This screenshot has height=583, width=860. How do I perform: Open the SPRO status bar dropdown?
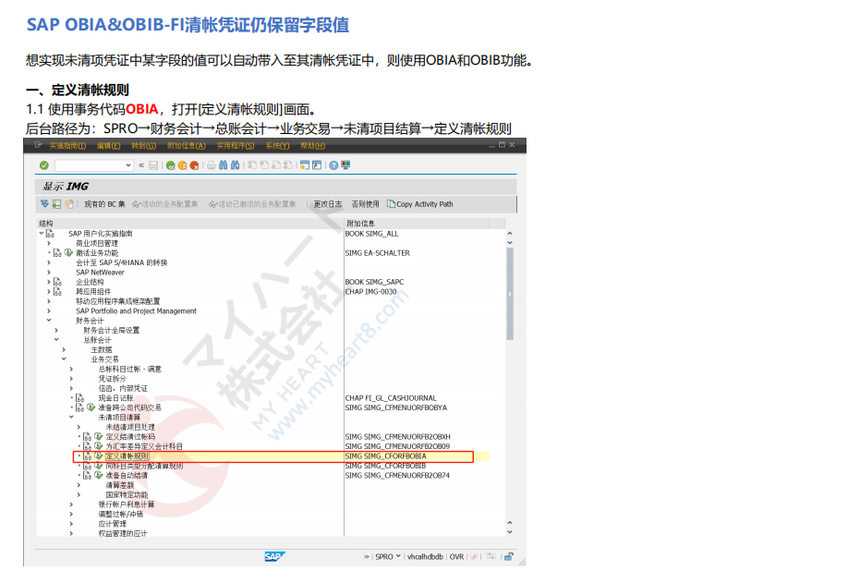pos(398,556)
